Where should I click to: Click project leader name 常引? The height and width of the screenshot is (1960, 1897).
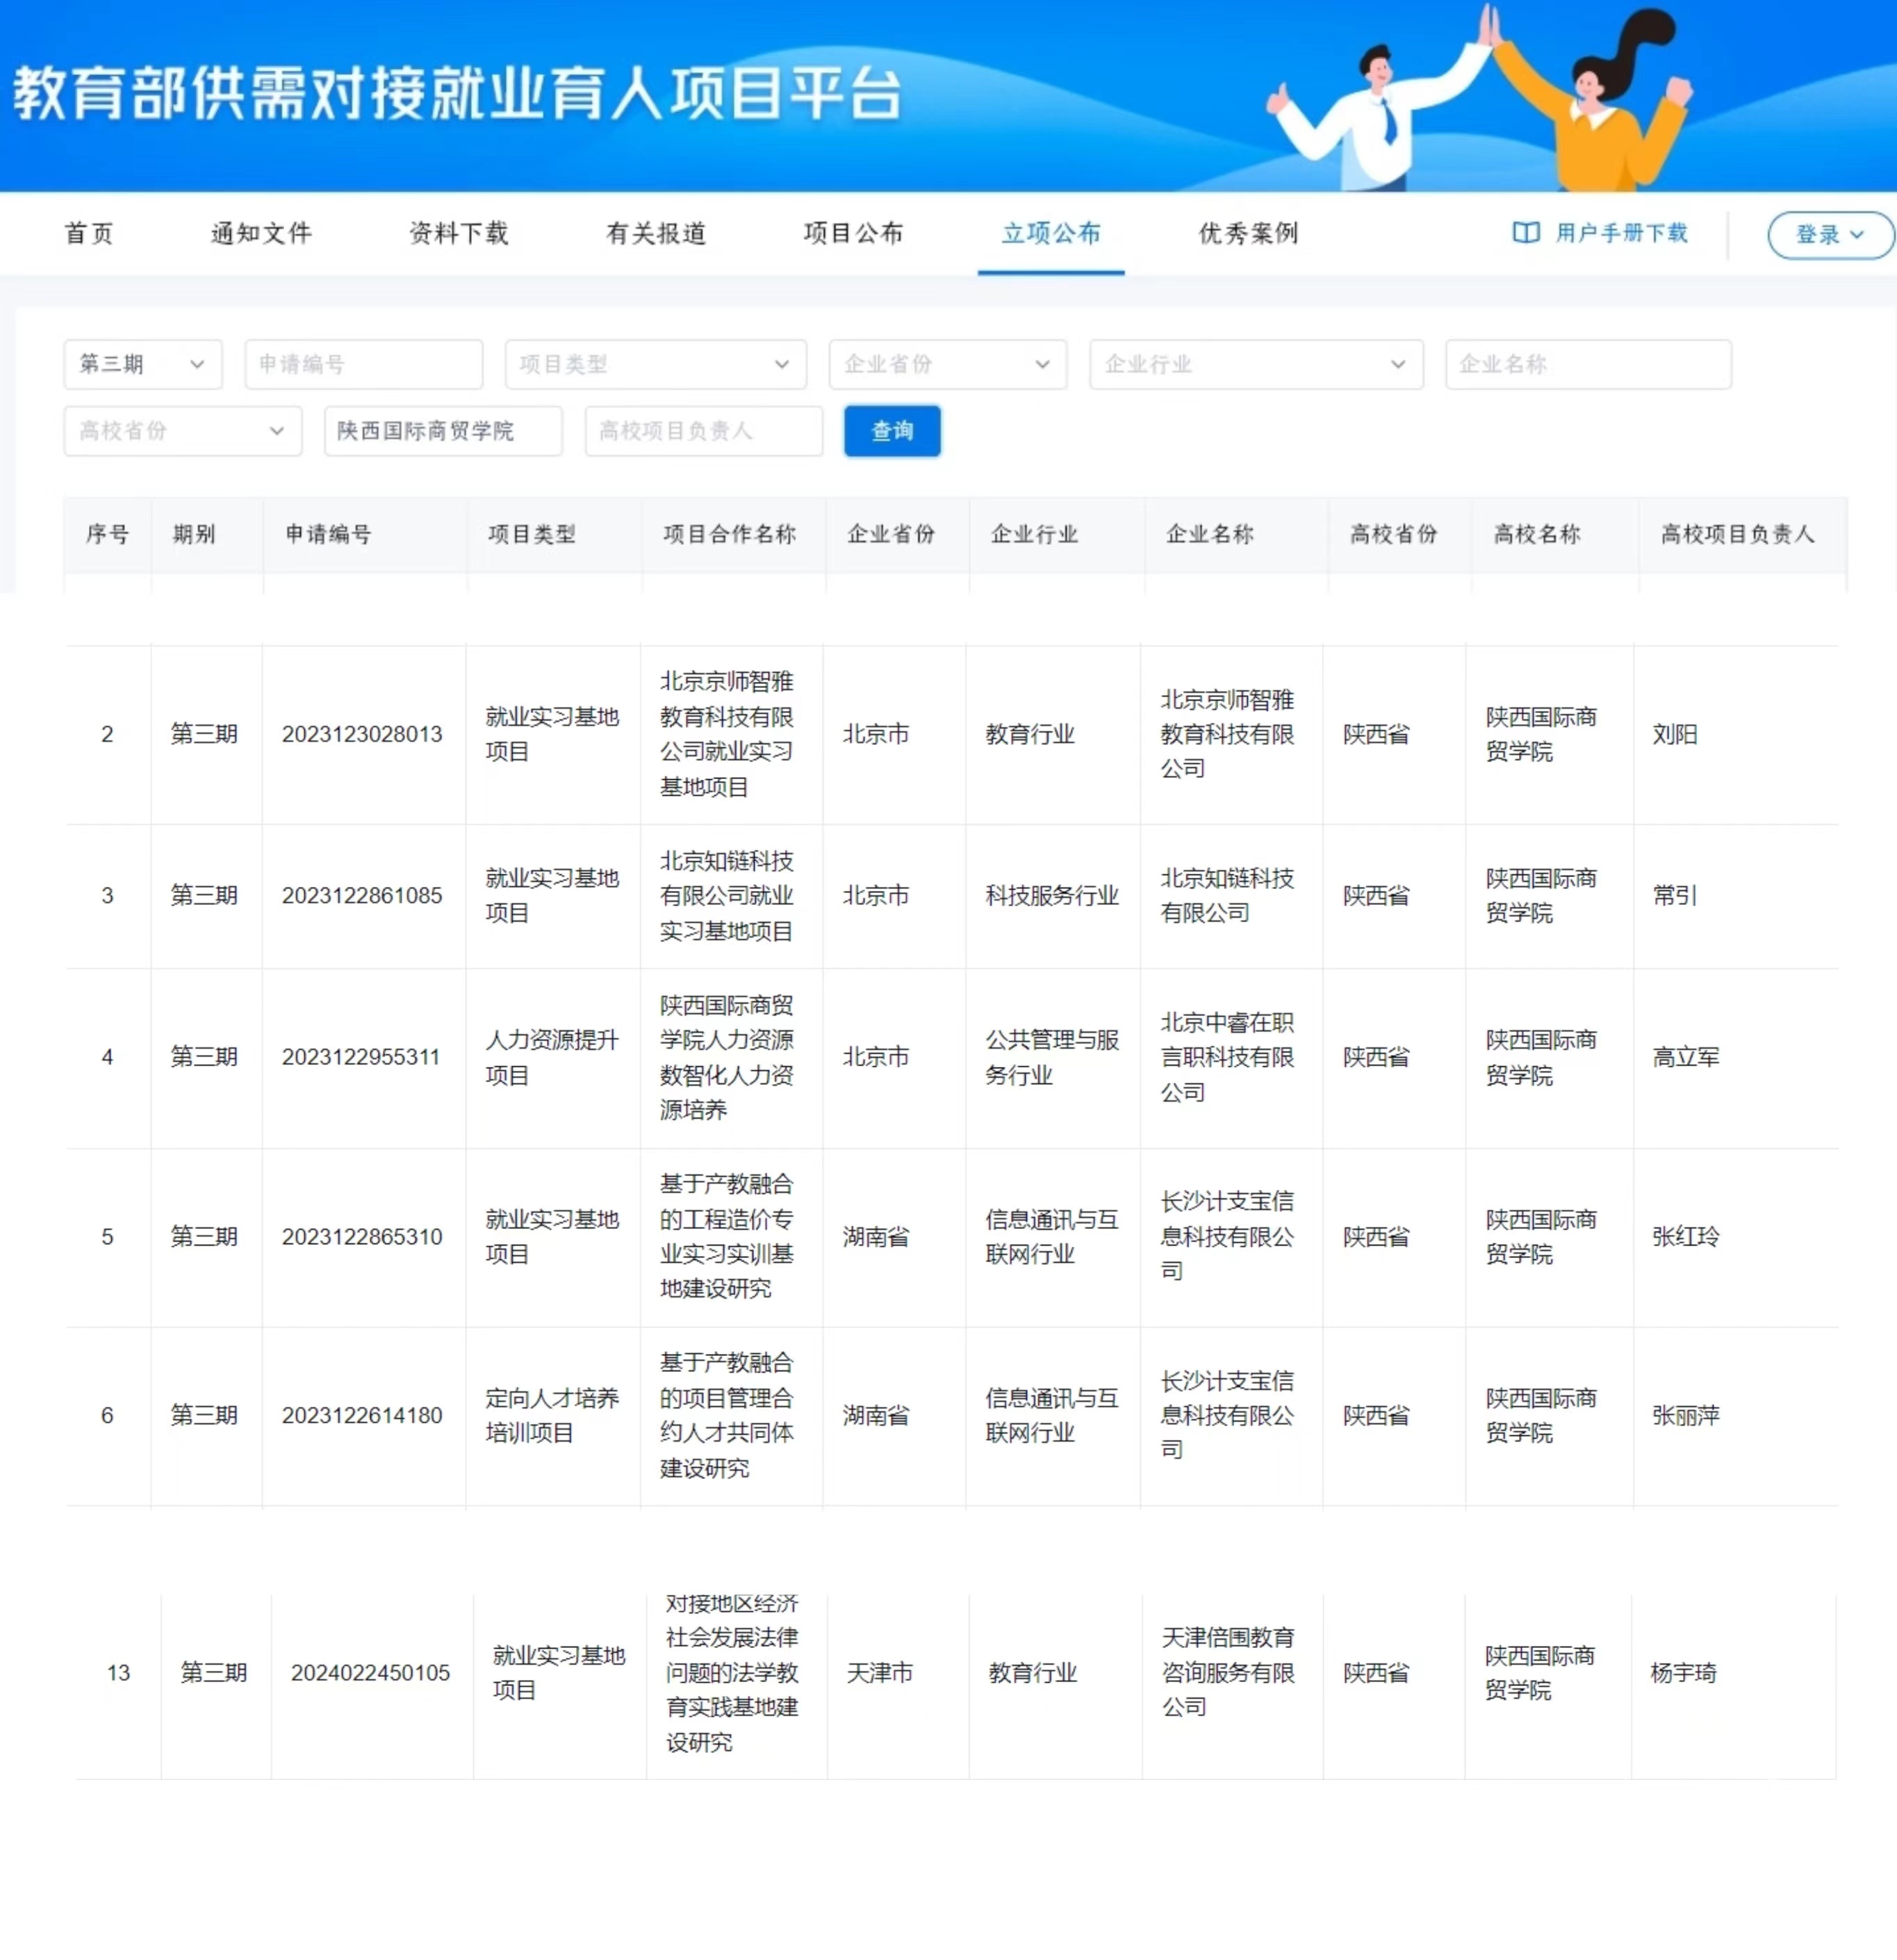pyautogui.click(x=1675, y=895)
